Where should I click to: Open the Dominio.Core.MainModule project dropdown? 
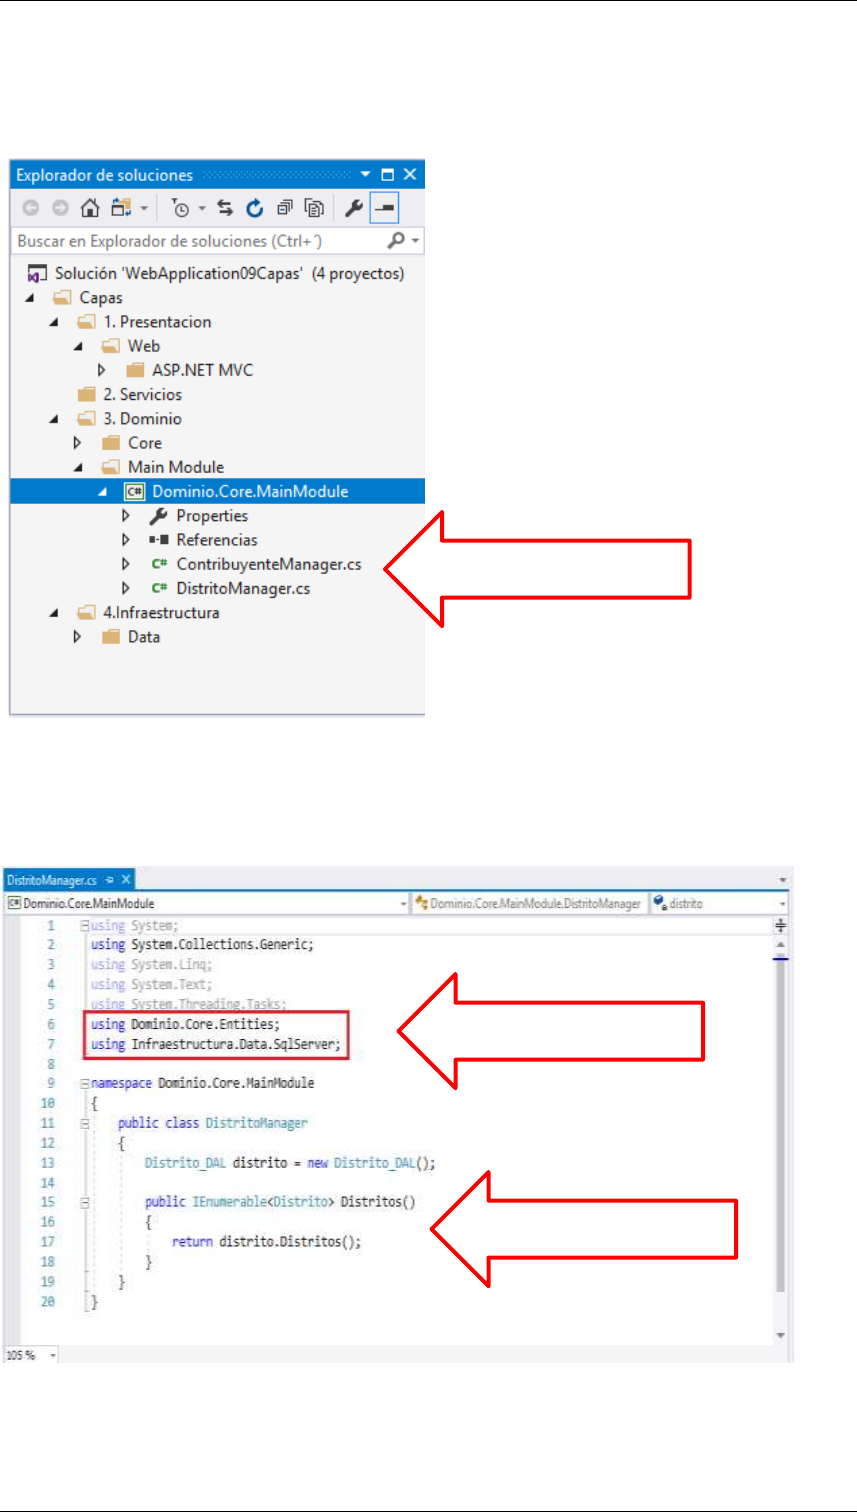[404, 903]
